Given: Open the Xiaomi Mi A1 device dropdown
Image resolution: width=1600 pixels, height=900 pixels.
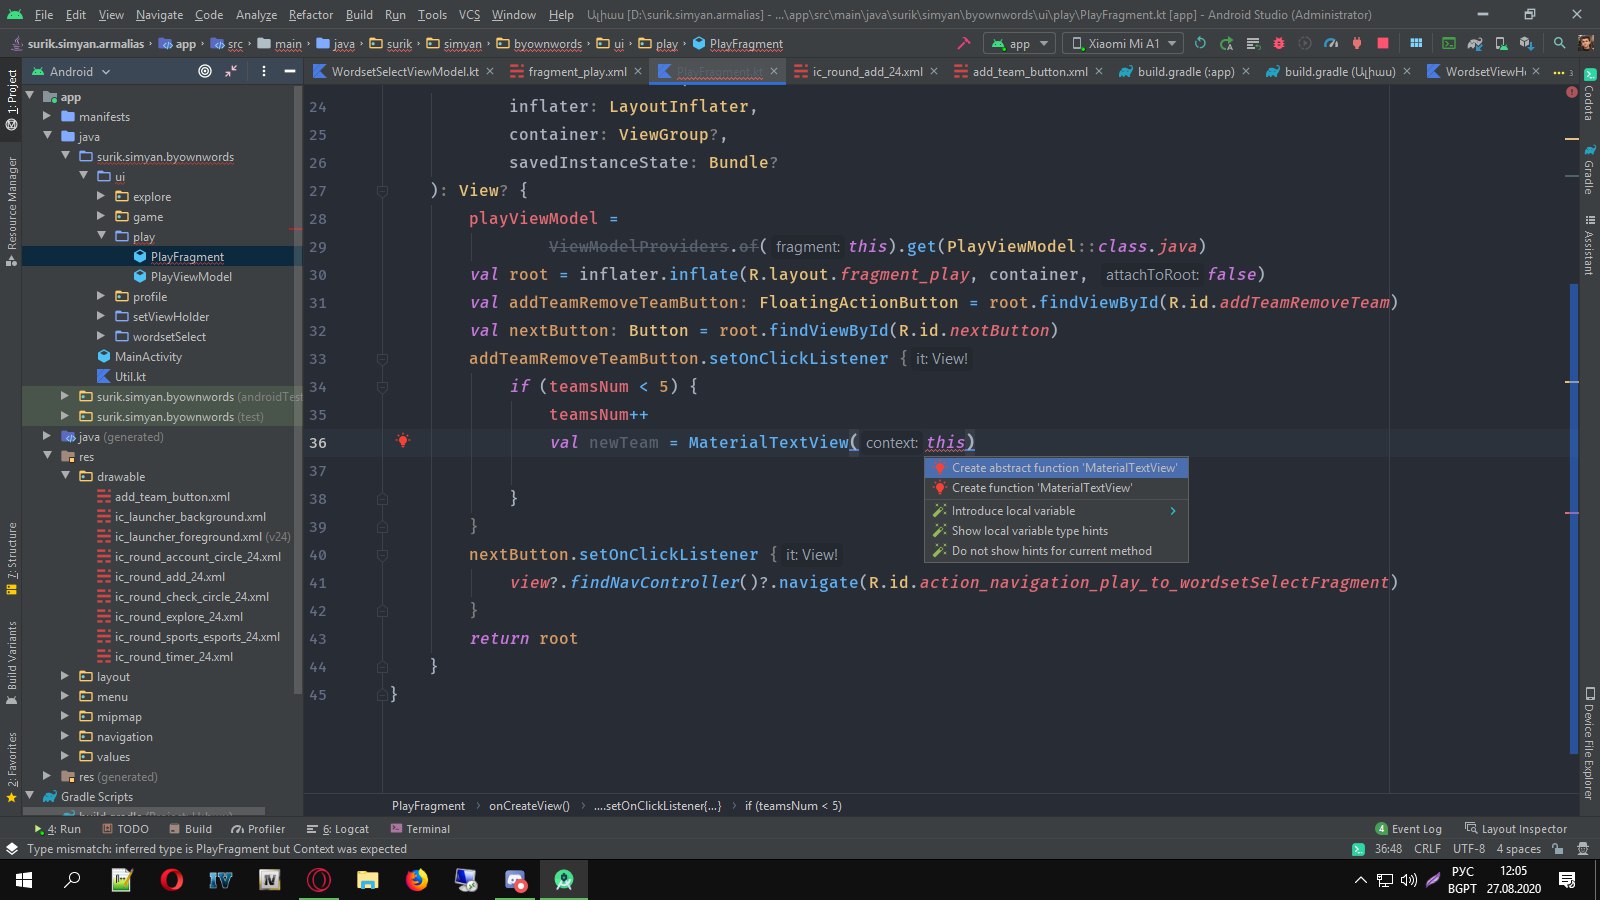Looking at the screenshot, I should tap(1122, 43).
